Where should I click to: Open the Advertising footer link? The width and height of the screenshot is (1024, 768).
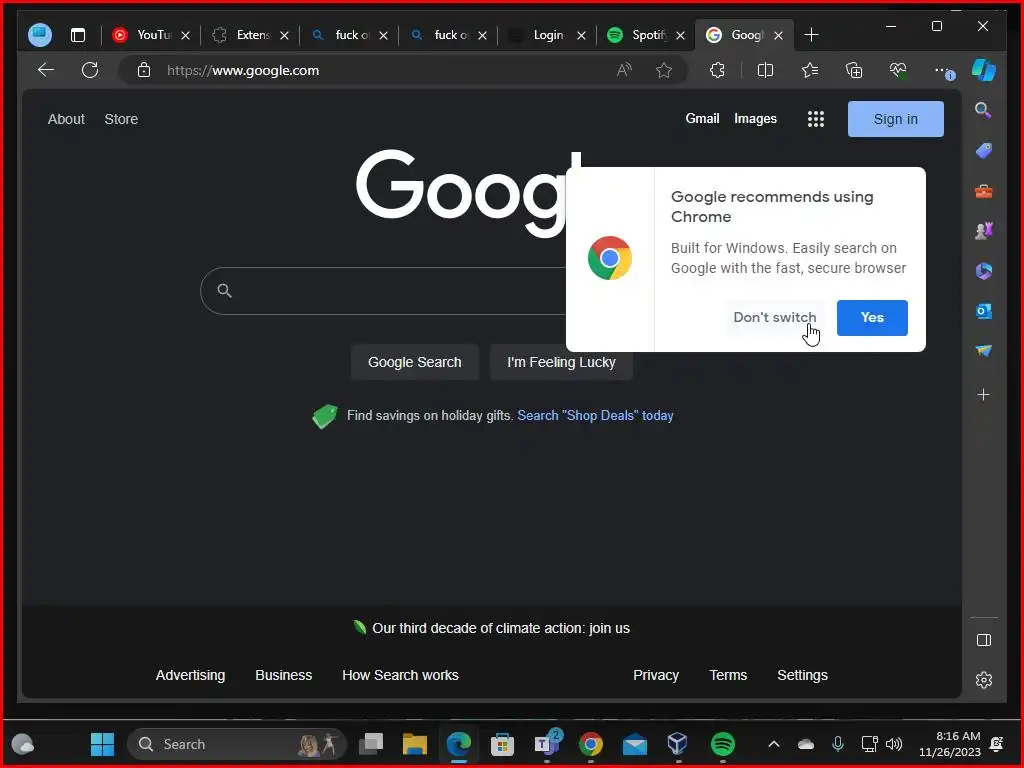(x=190, y=675)
